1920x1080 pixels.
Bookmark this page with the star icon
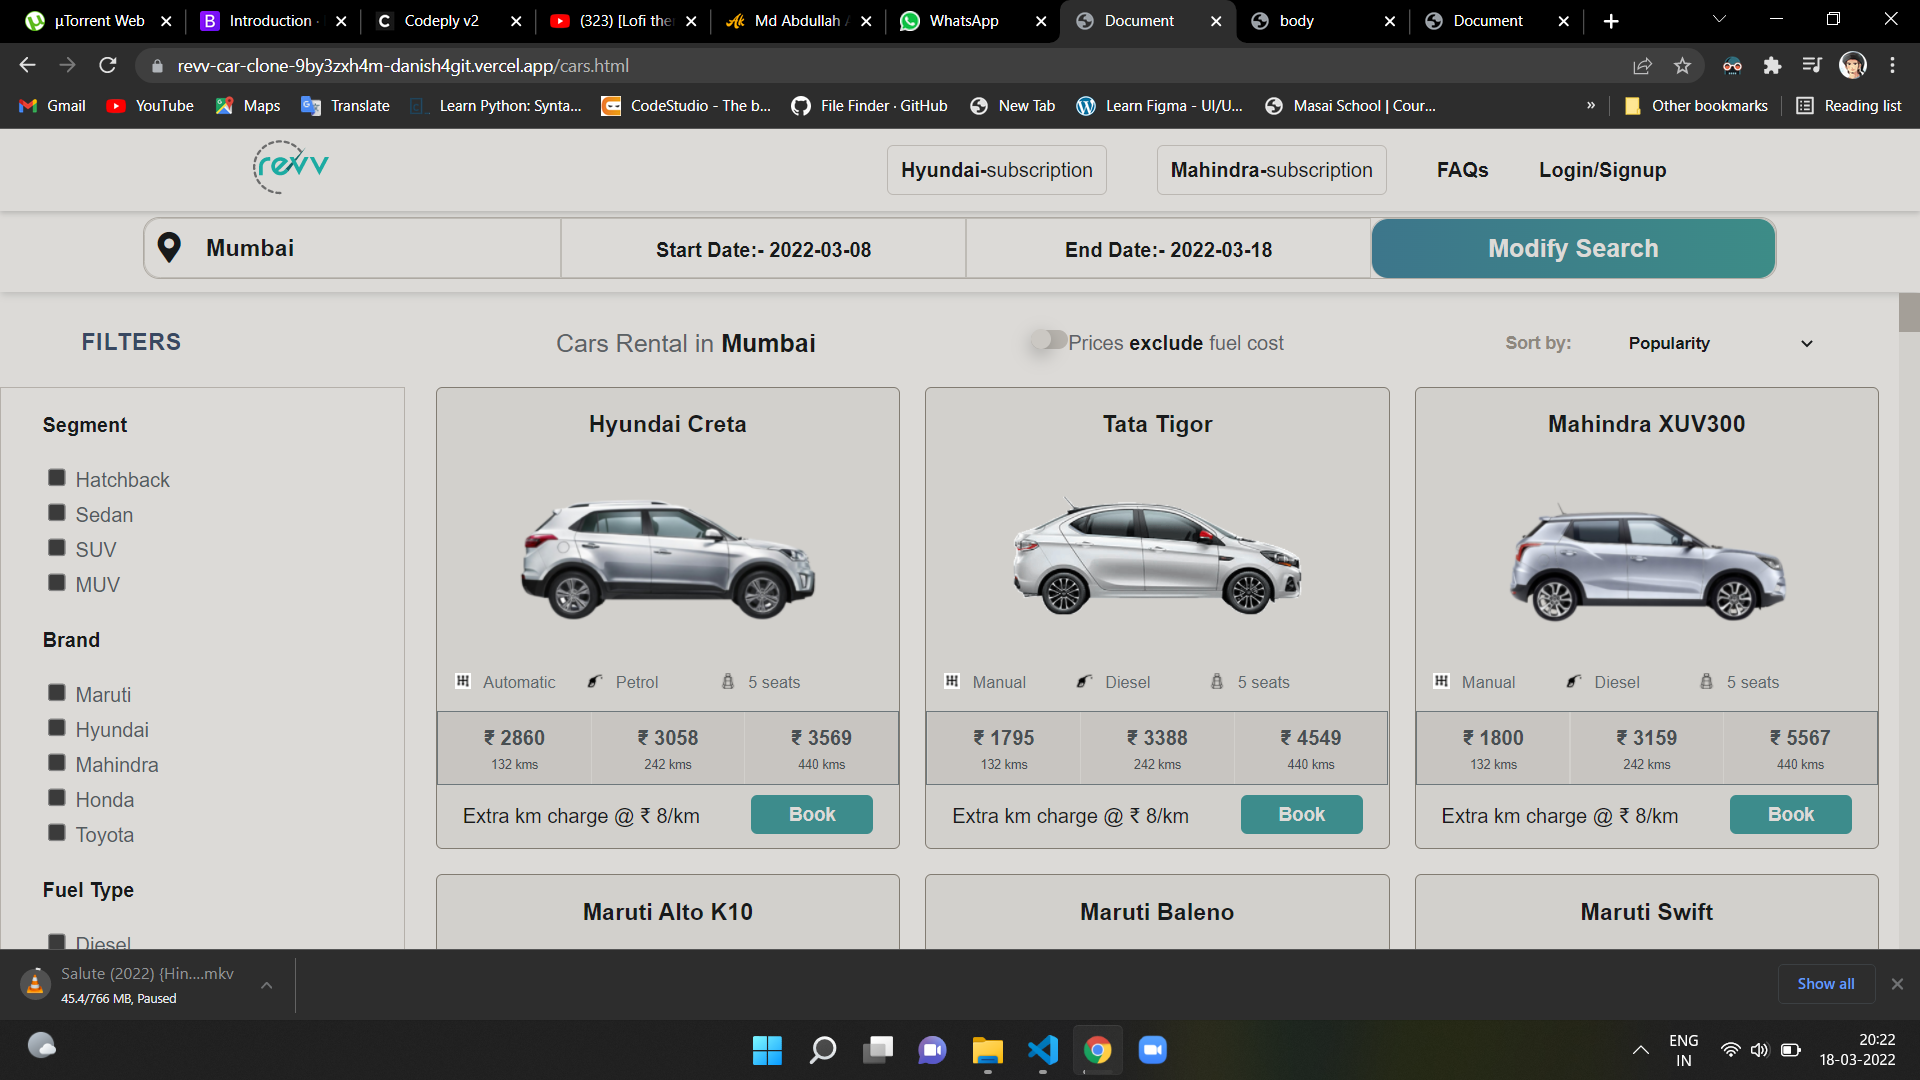1682,65
